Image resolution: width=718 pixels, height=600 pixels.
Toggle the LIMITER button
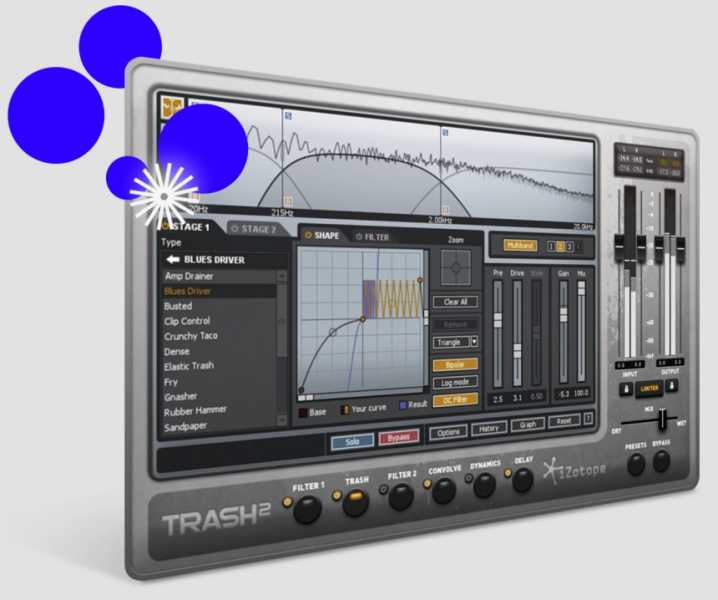649,388
